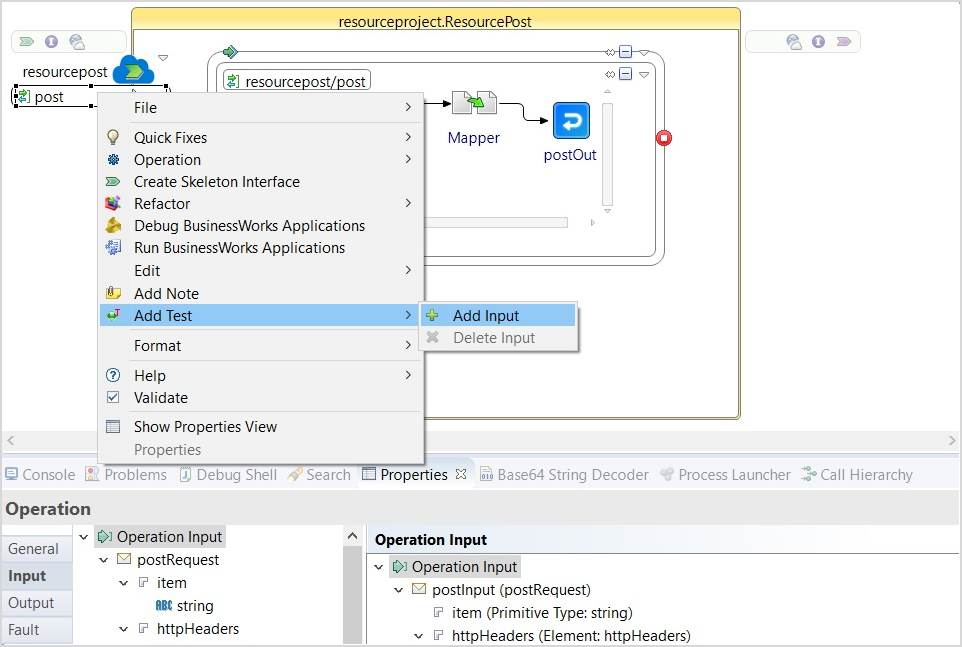Screen dimensions: 962x647
Task: Click the postOut reply activity icon
Action: 571,121
